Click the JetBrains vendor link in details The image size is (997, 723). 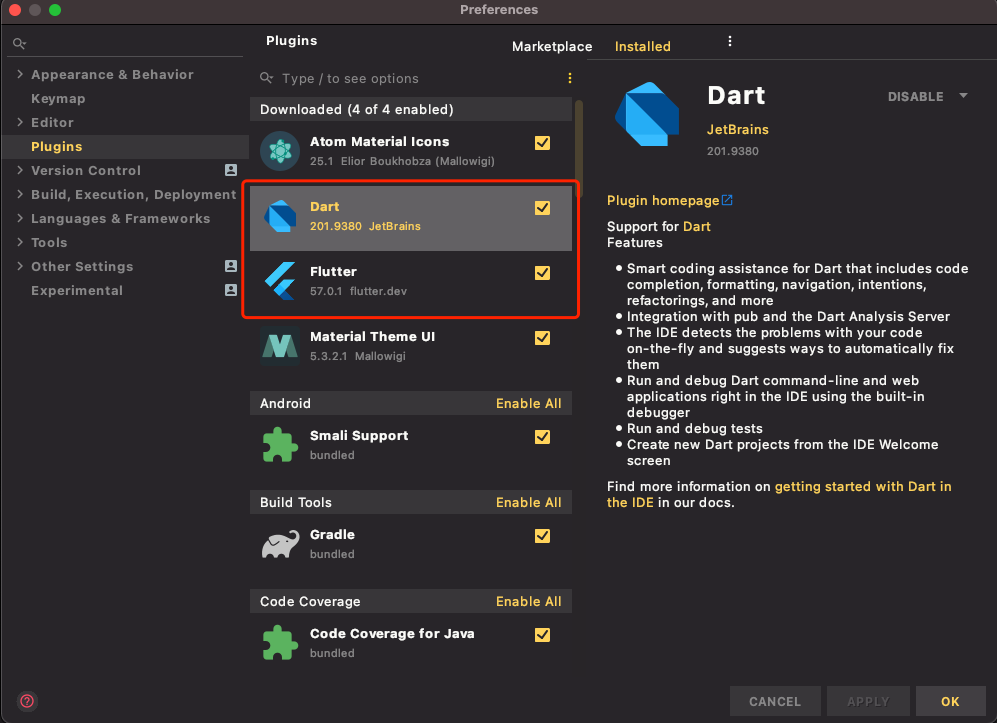click(738, 129)
